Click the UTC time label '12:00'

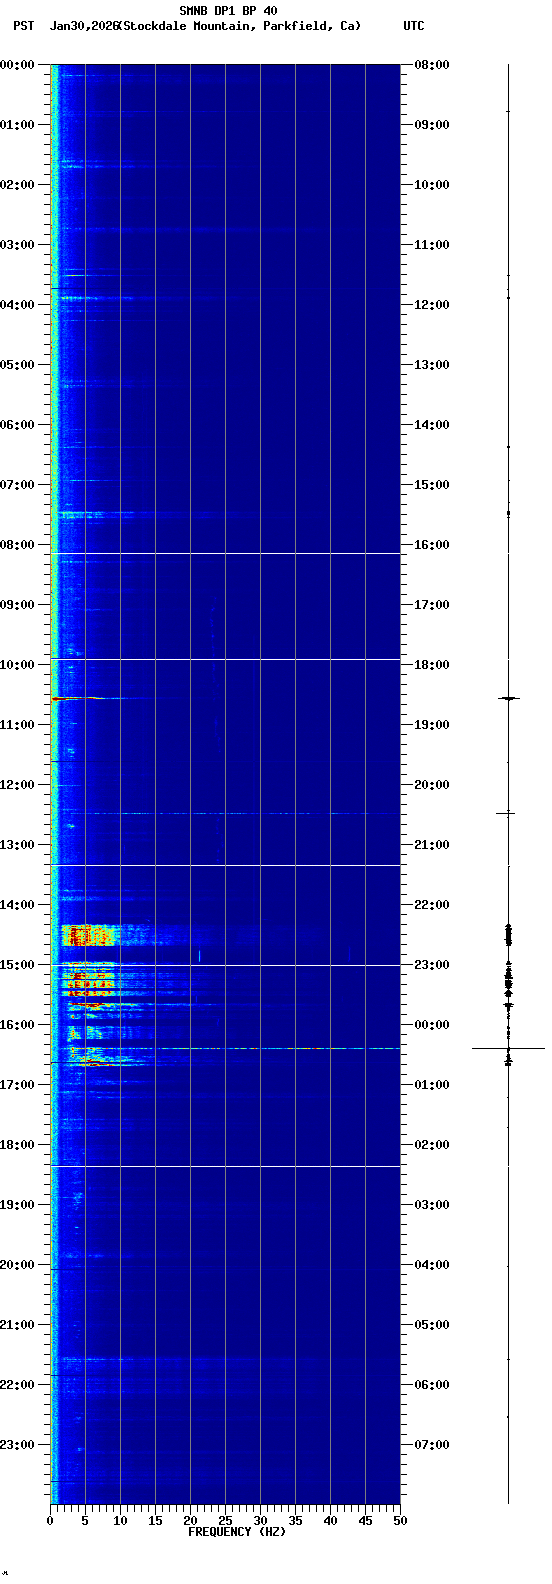pyautogui.click(x=432, y=305)
